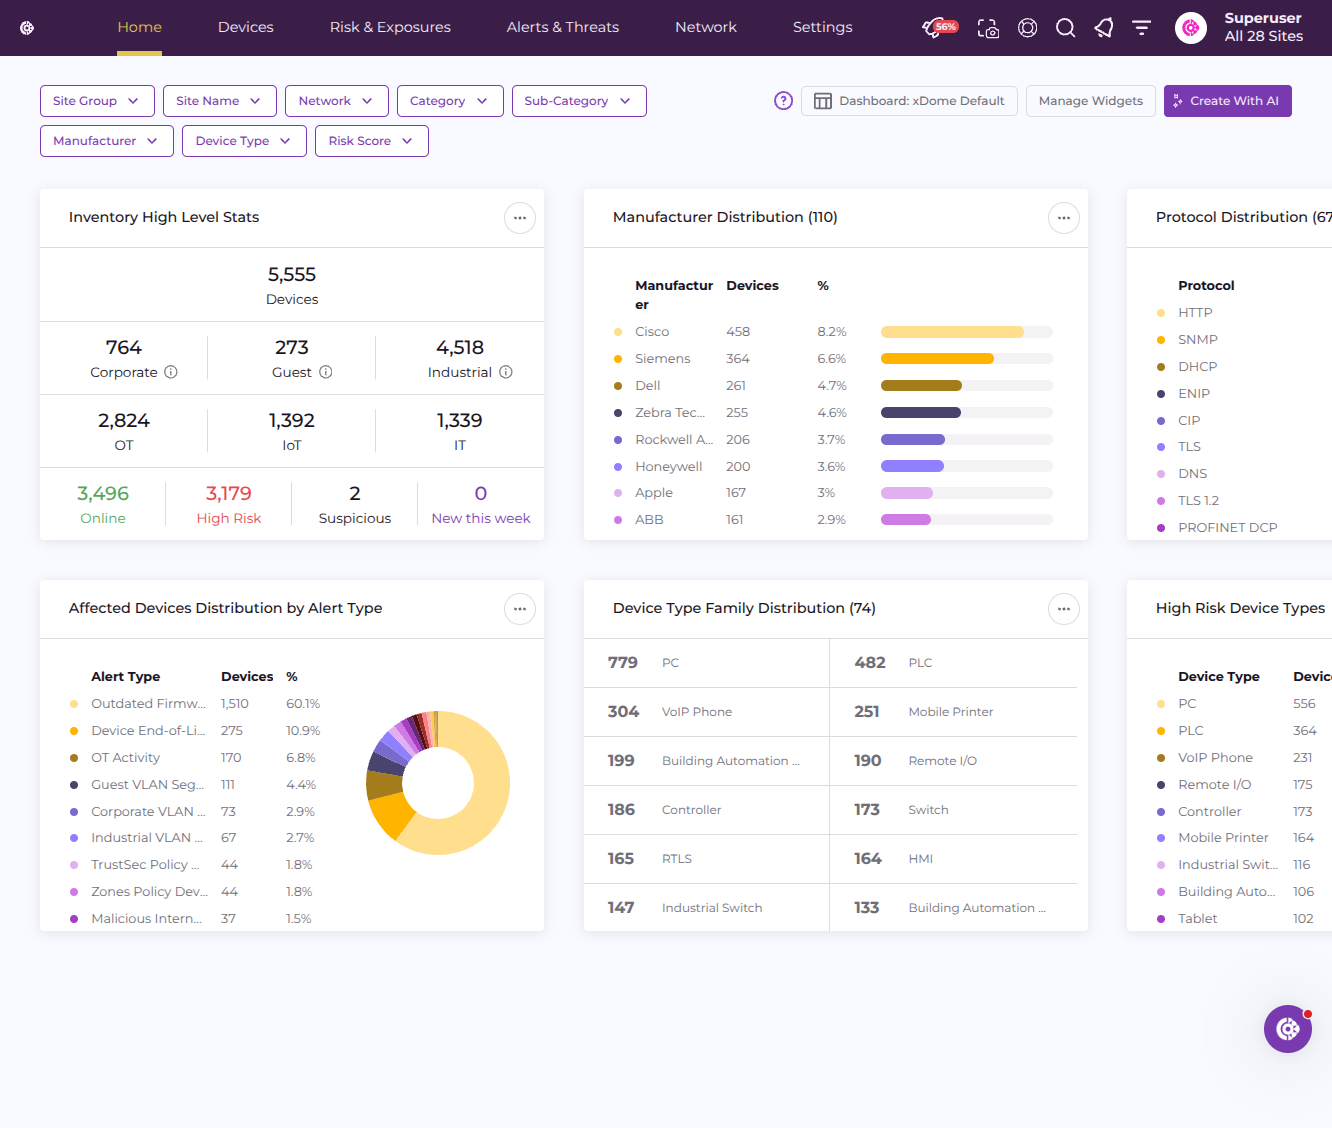Click the filter lines icon in header

tap(1141, 28)
